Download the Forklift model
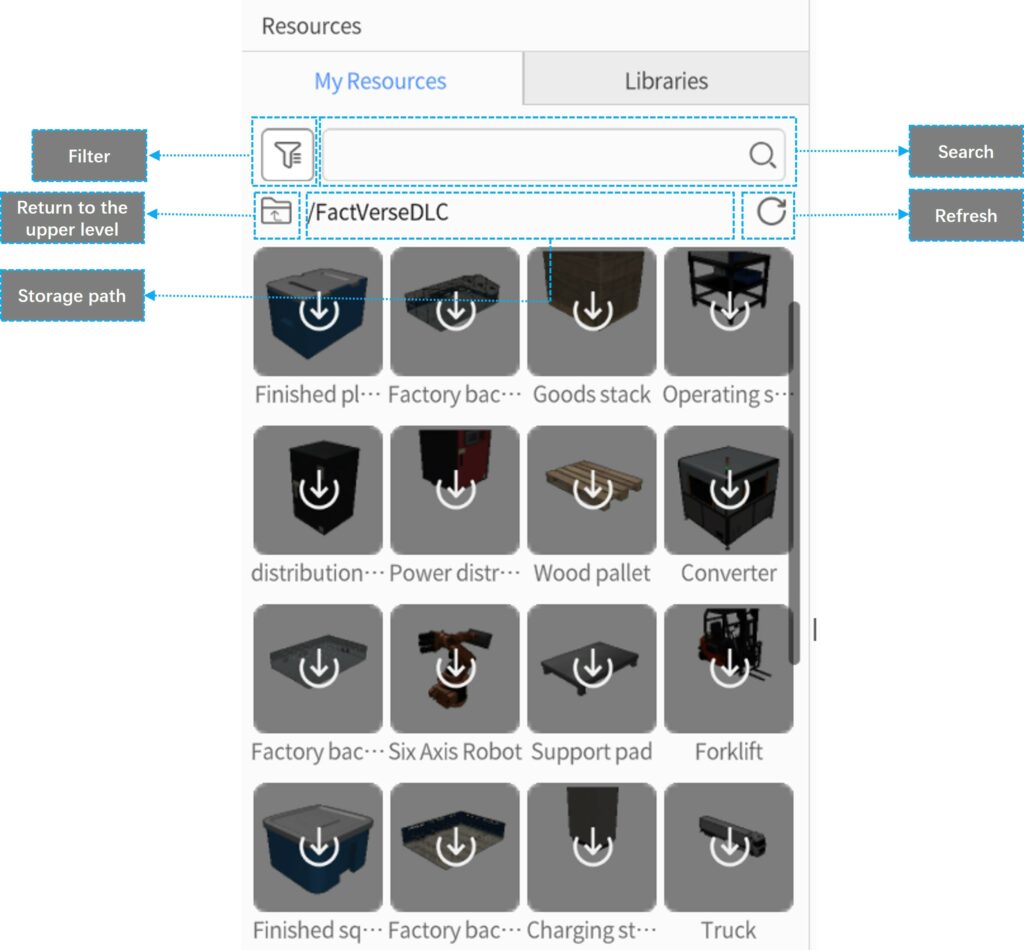This screenshot has height=950, width=1024. (x=729, y=668)
